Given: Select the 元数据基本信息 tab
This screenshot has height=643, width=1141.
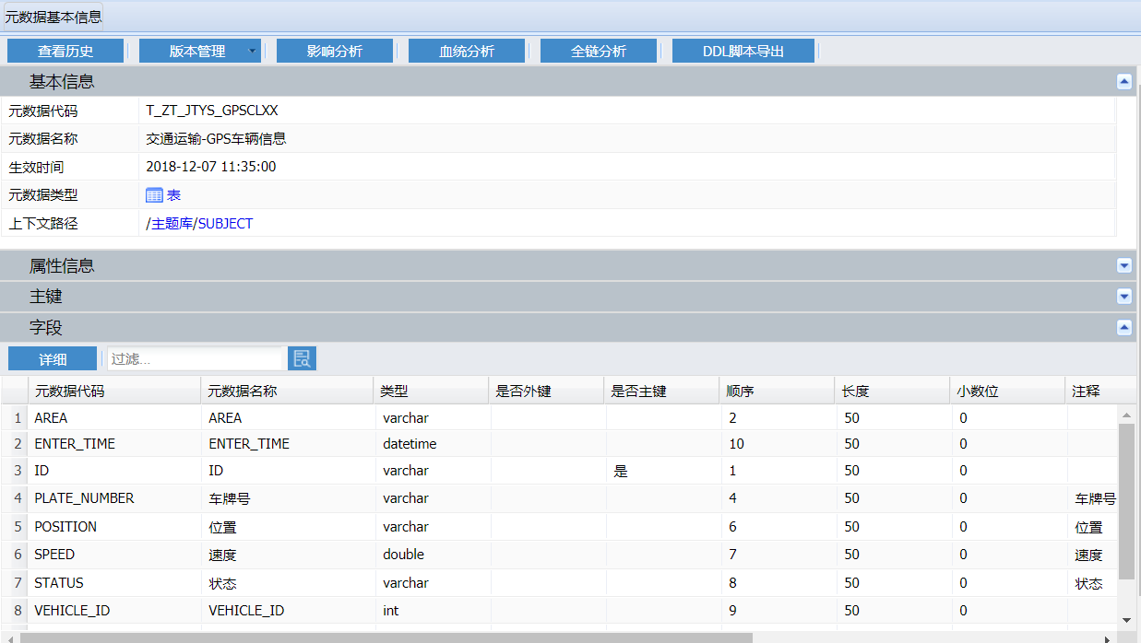Looking at the screenshot, I should click(53, 17).
